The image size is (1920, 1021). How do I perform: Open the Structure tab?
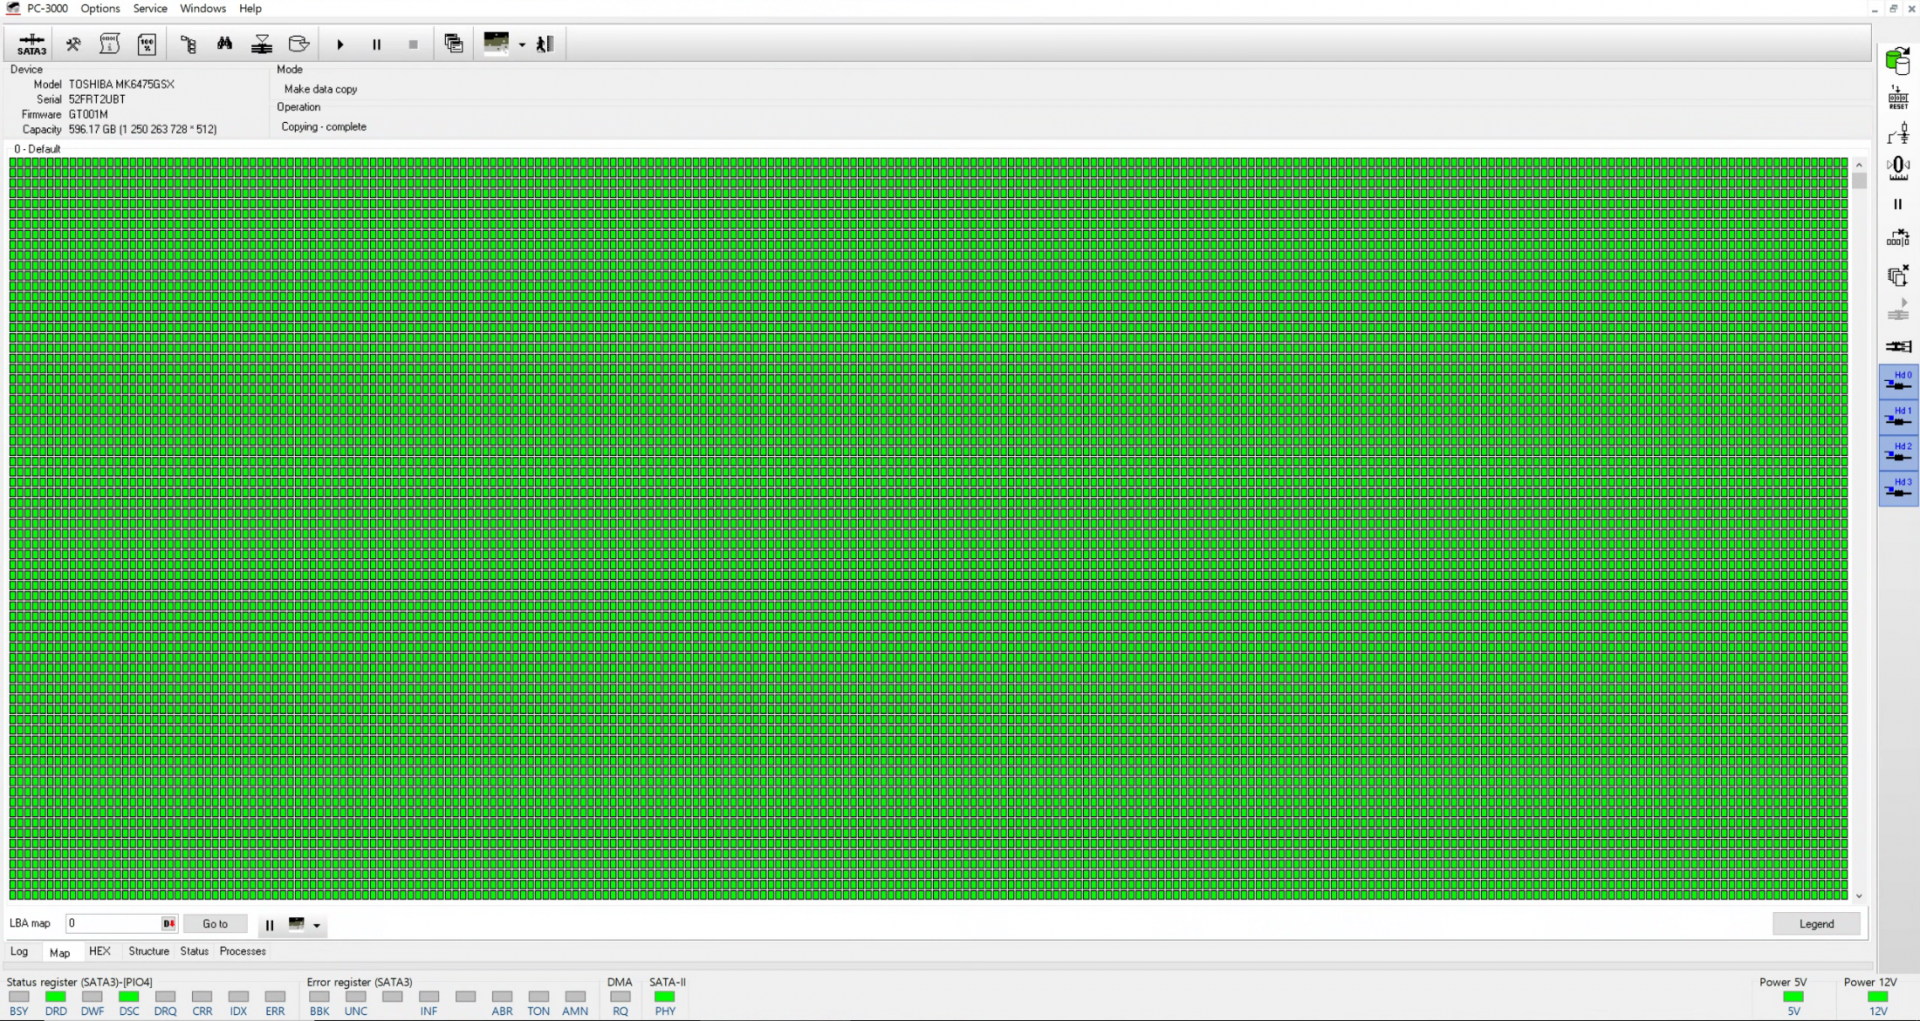(x=149, y=952)
